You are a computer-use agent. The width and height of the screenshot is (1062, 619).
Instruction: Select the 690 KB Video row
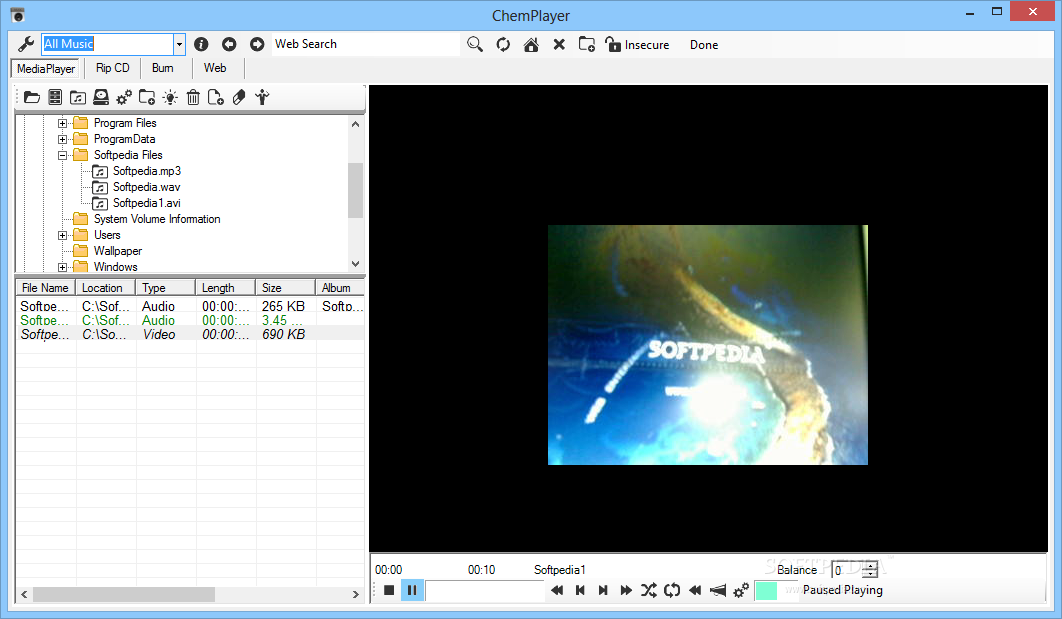(x=190, y=335)
